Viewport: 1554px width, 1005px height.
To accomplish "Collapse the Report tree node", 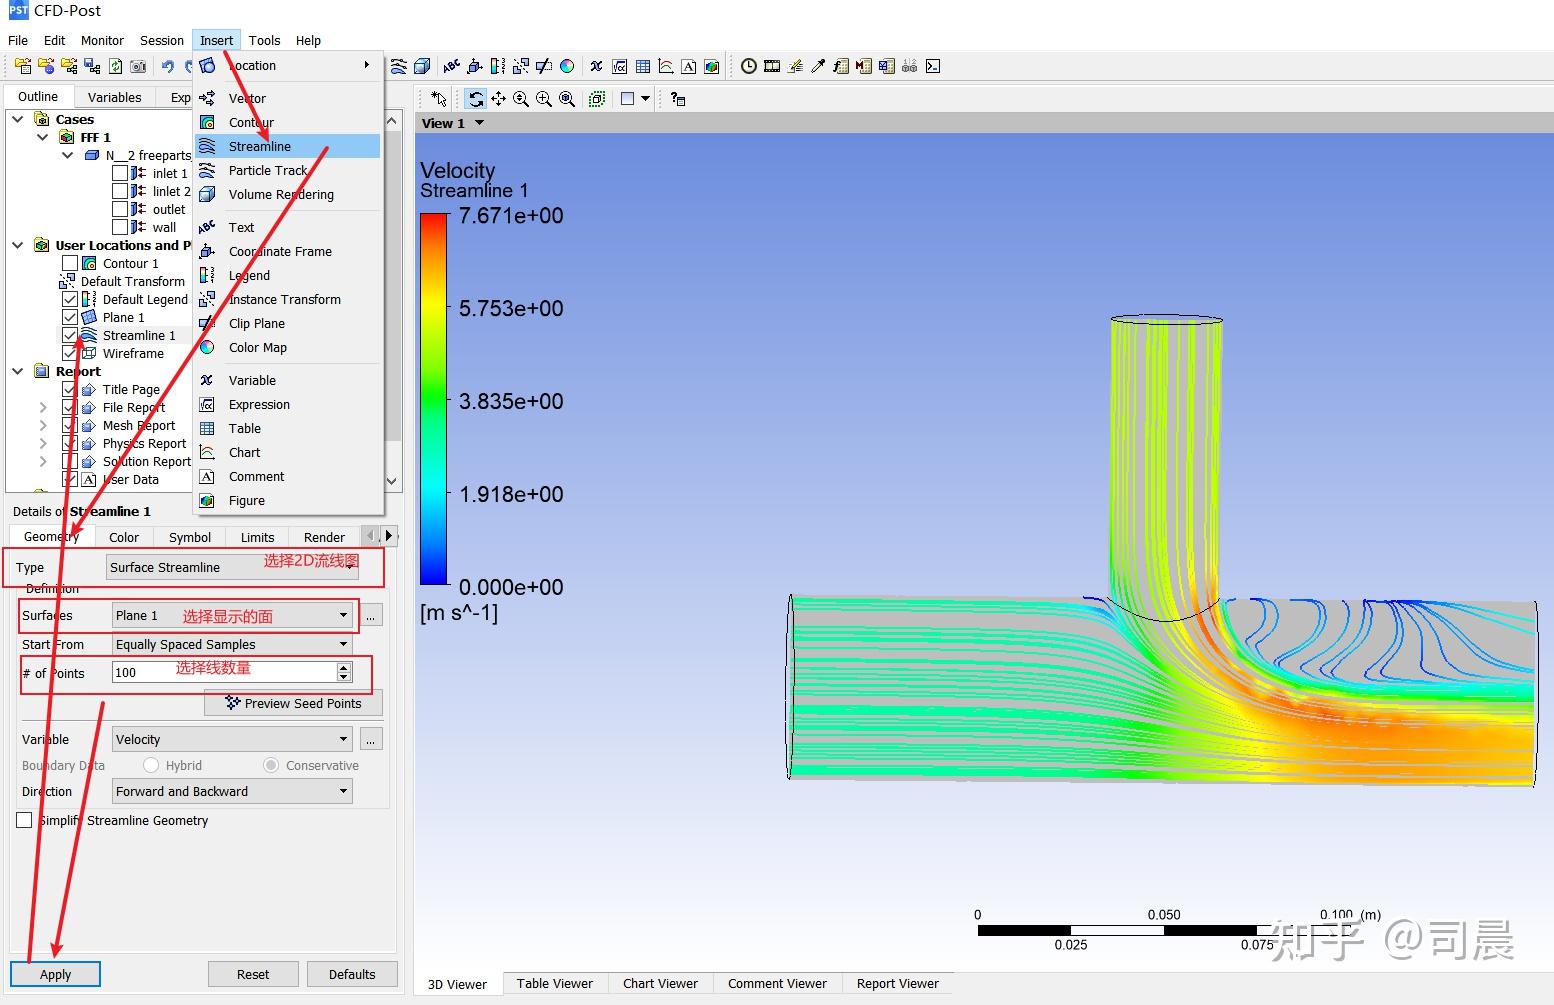I will pos(18,371).
